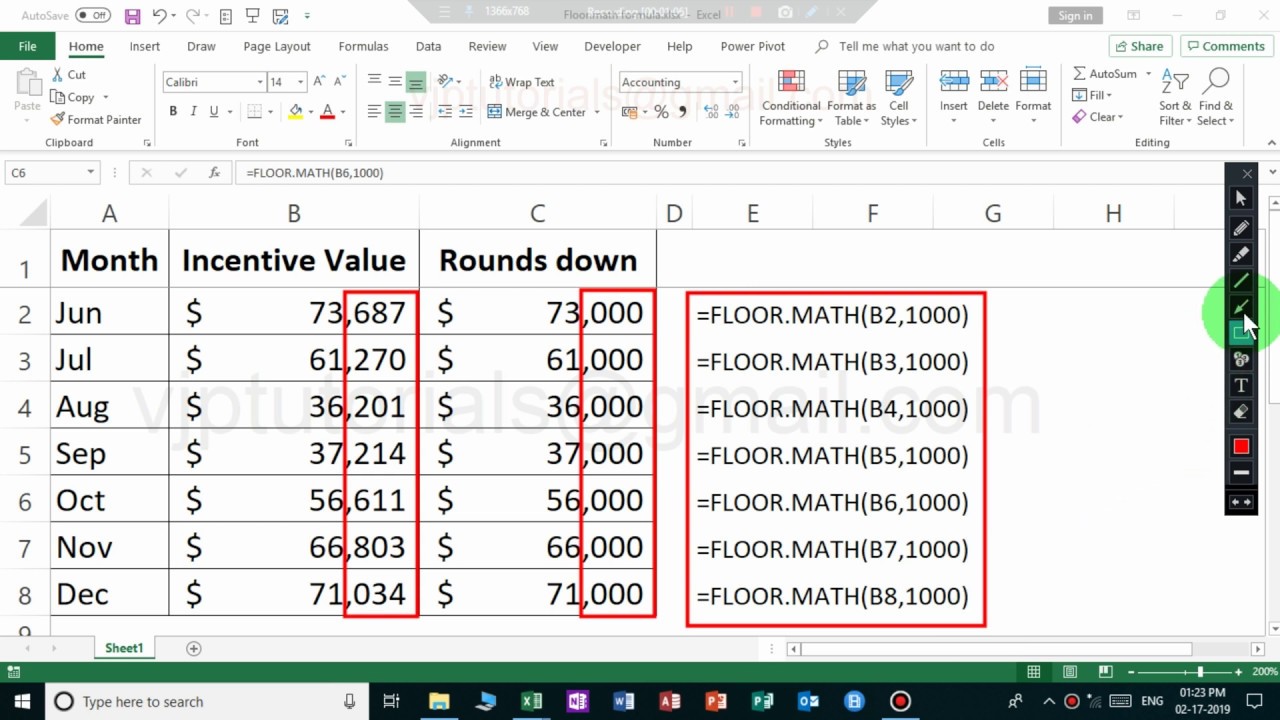Click Decrease Indent icon
1280x720 pixels.
[445, 112]
